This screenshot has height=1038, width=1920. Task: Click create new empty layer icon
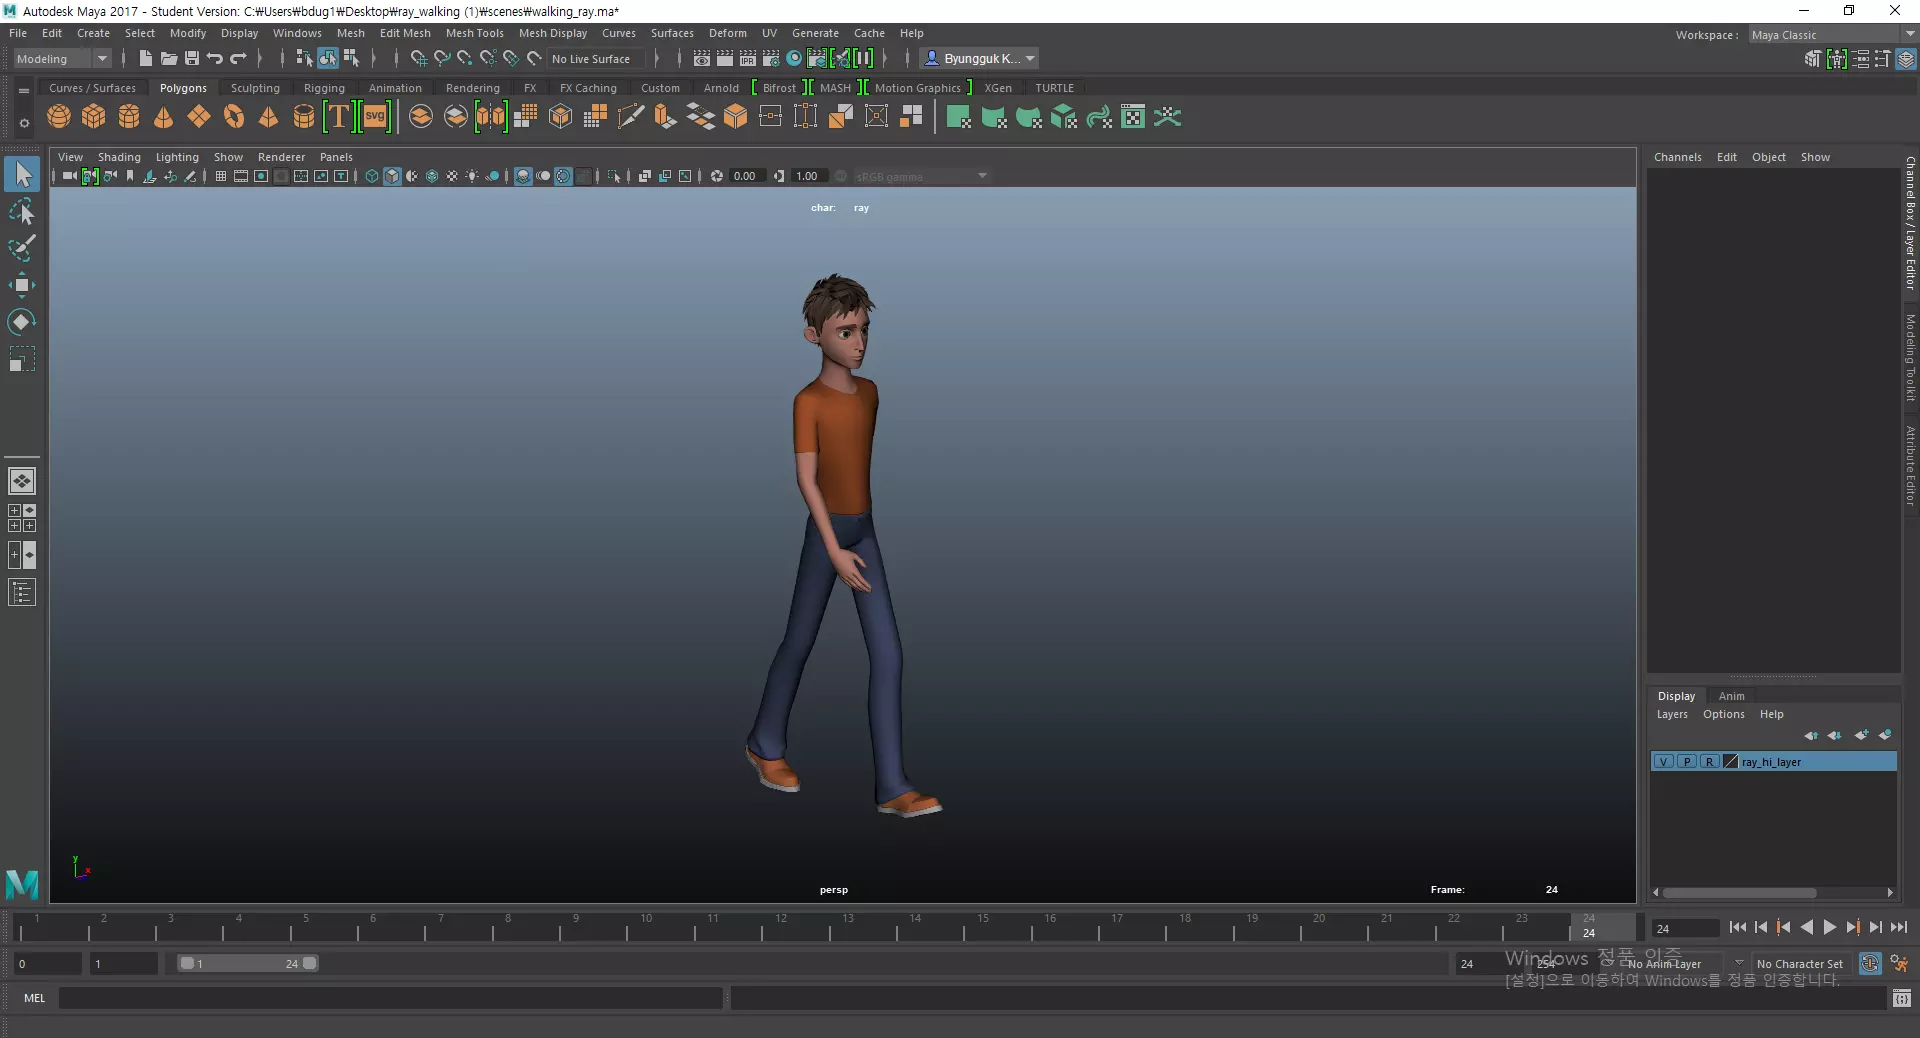tap(1861, 735)
